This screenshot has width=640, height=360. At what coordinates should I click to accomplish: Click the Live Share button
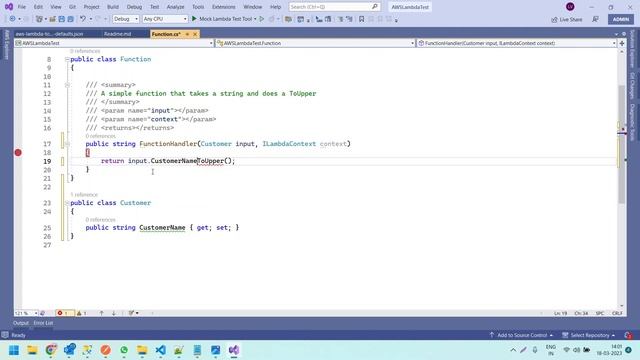coord(567,19)
